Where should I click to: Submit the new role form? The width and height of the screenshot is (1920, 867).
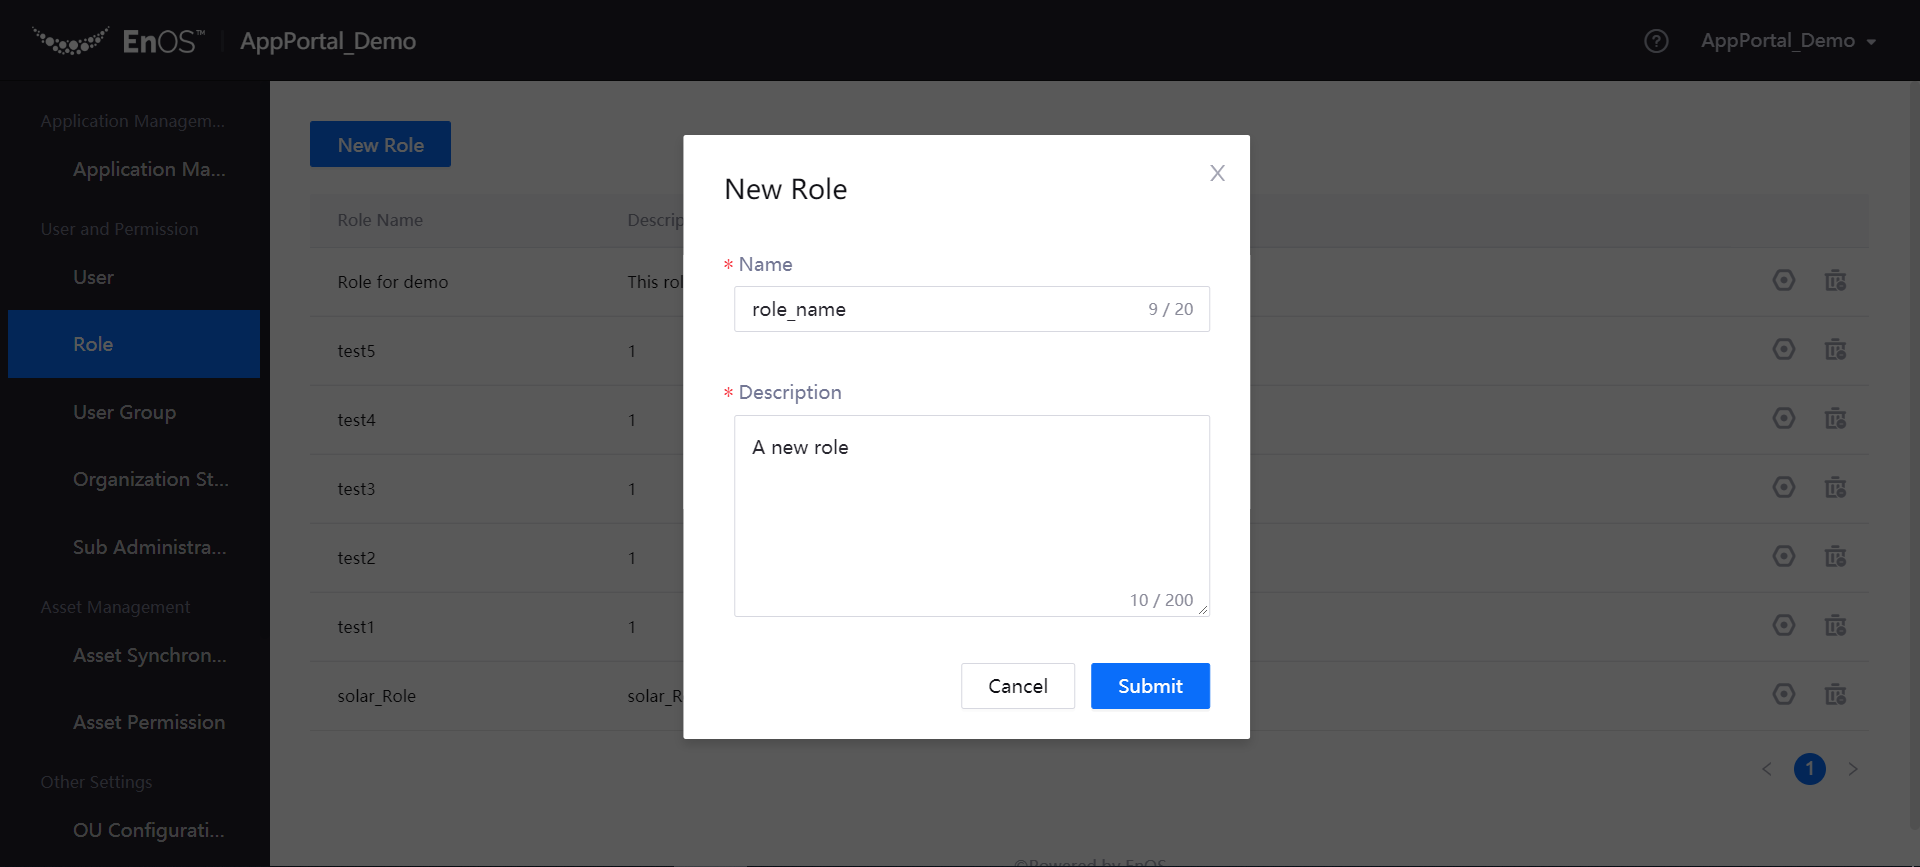coord(1150,686)
